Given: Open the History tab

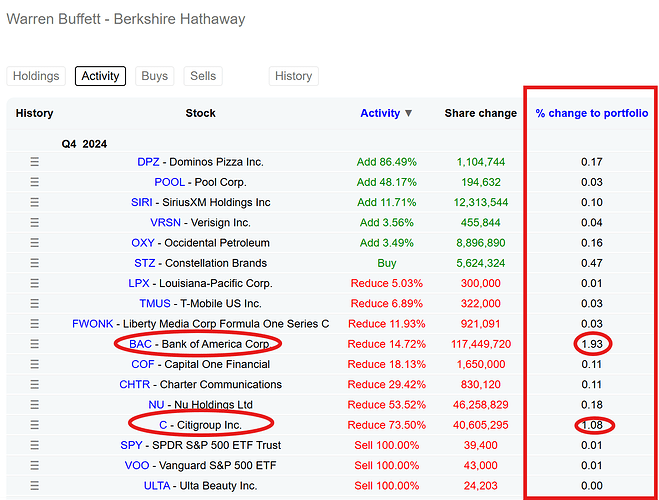Looking at the screenshot, I should click(294, 76).
